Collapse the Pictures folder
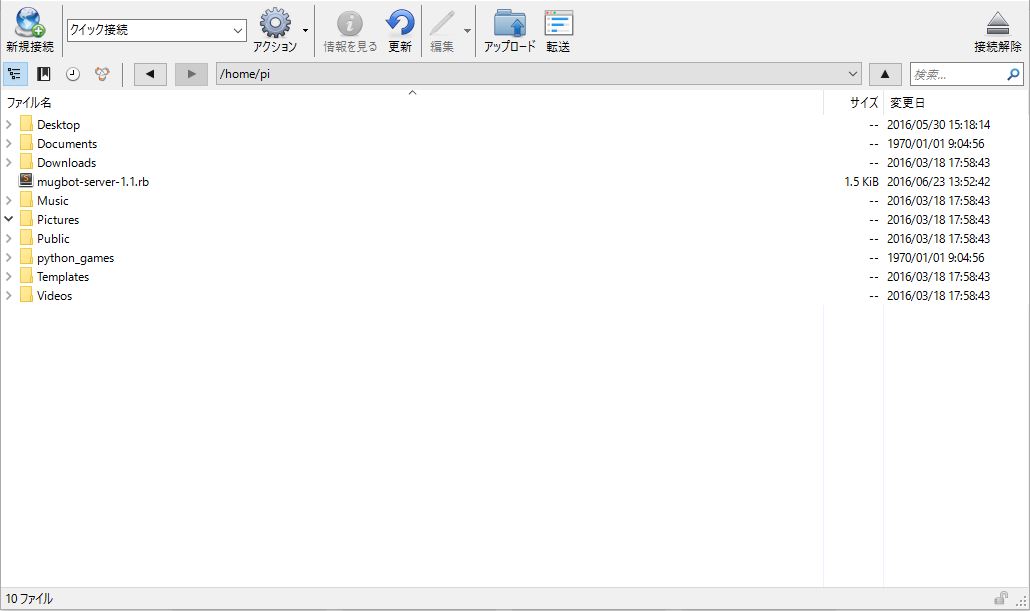This screenshot has height=611, width=1030. tap(9, 219)
